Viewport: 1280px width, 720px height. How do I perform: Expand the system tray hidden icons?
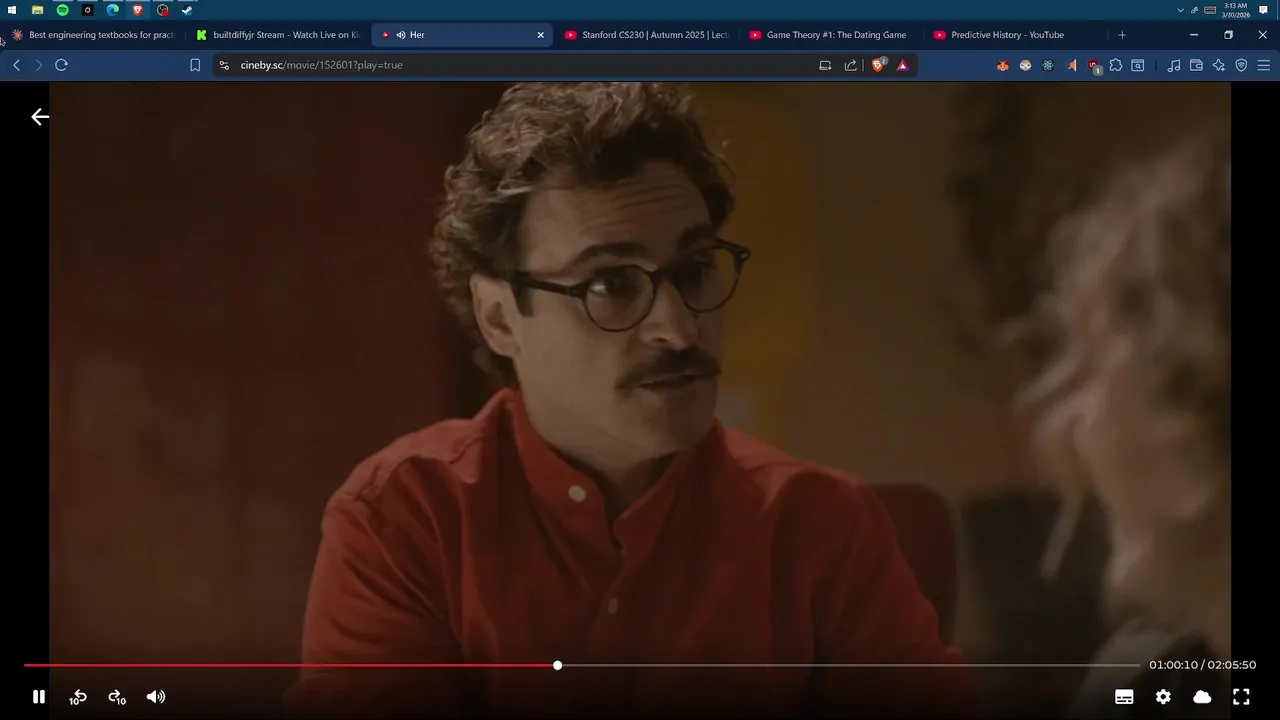[x=1180, y=10]
